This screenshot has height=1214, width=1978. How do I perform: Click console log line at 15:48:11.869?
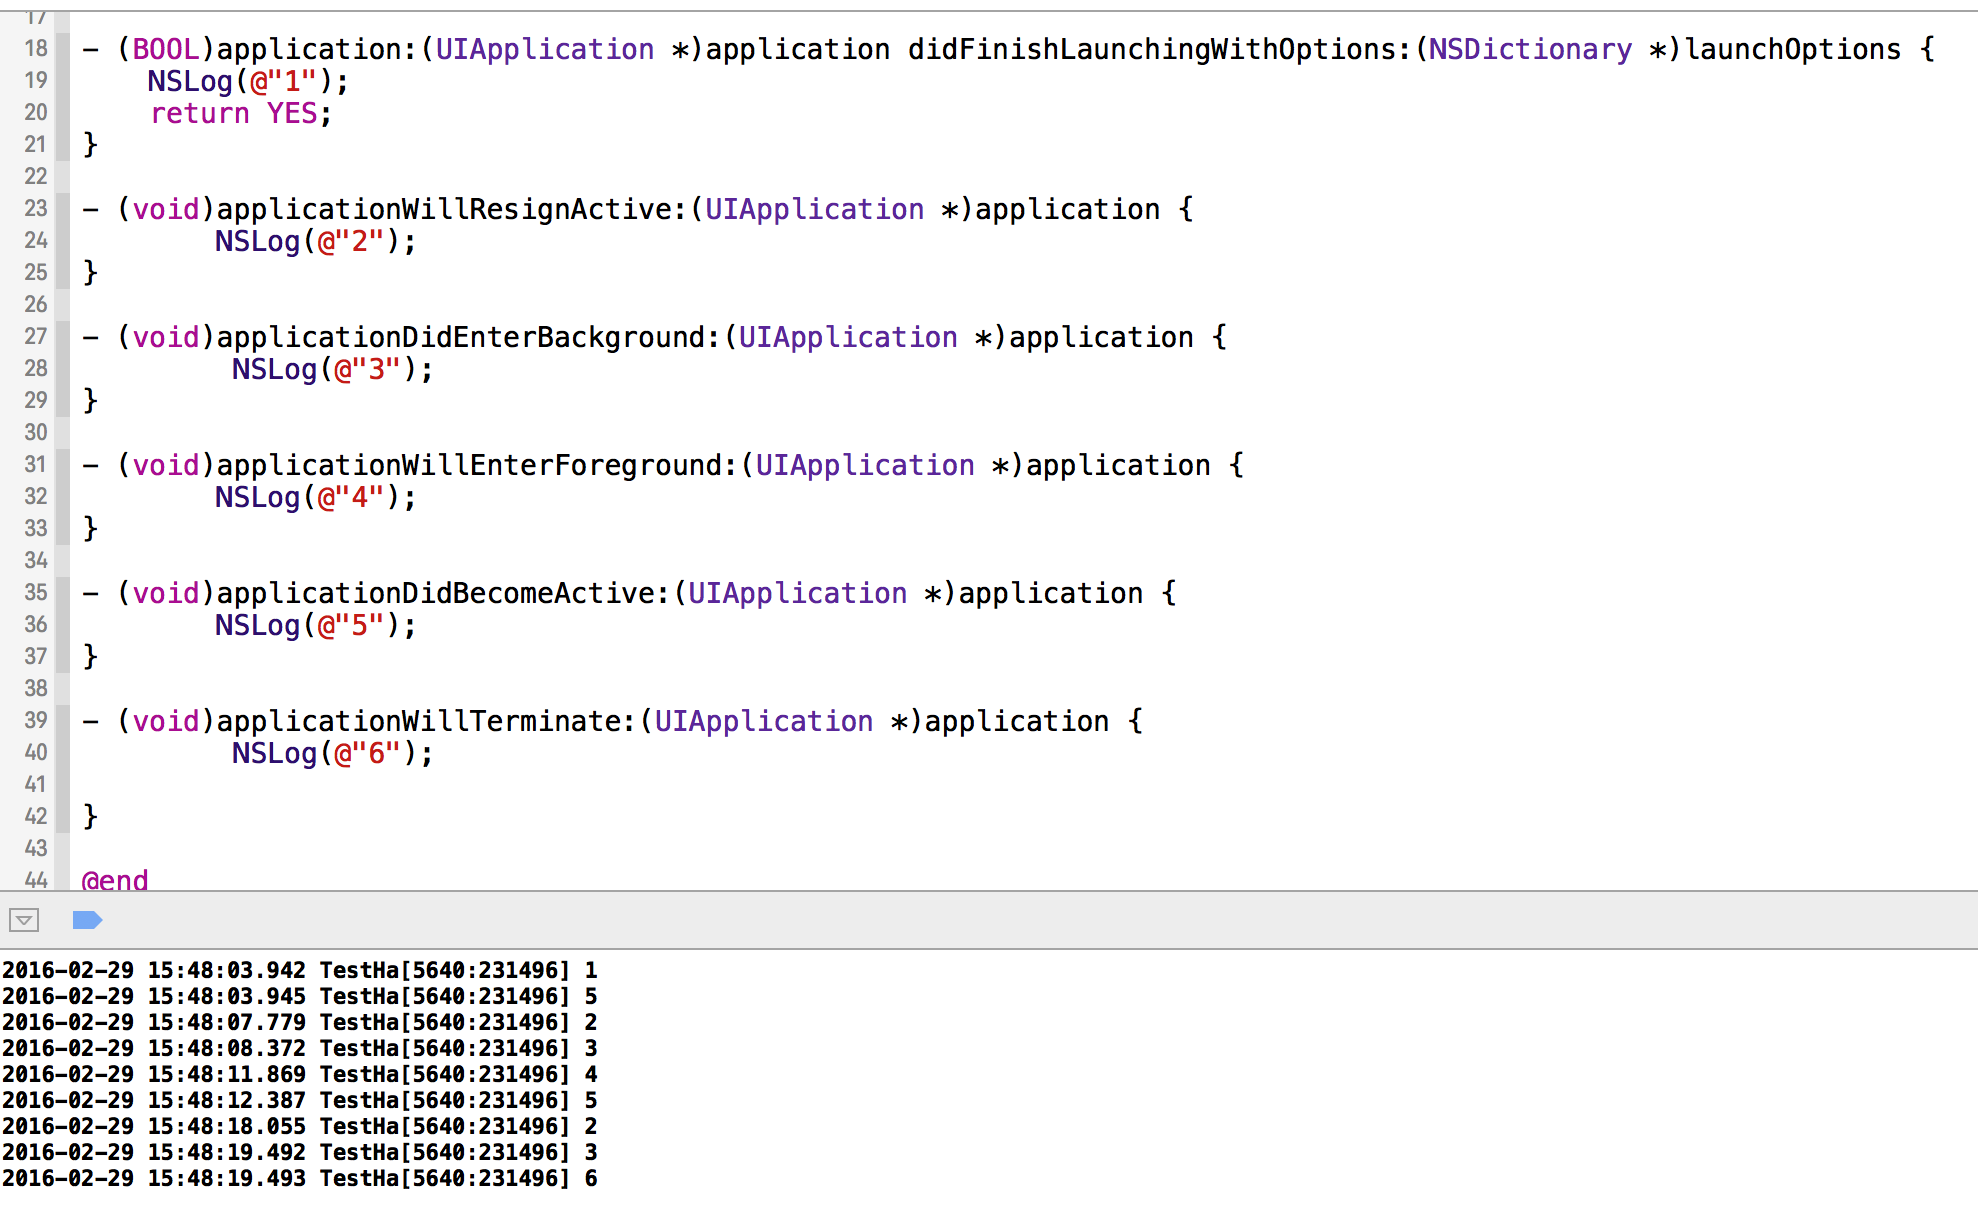[x=300, y=1074]
